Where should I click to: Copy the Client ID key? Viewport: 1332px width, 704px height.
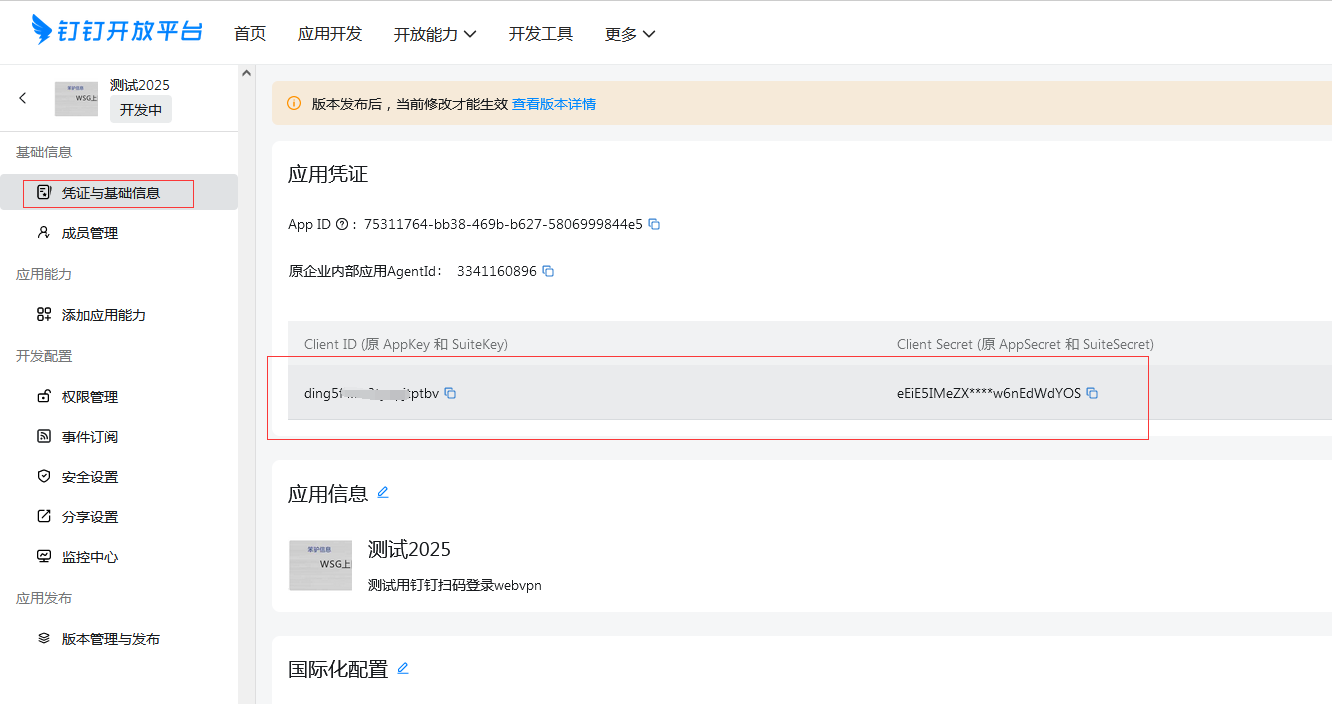(x=450, y=393)
